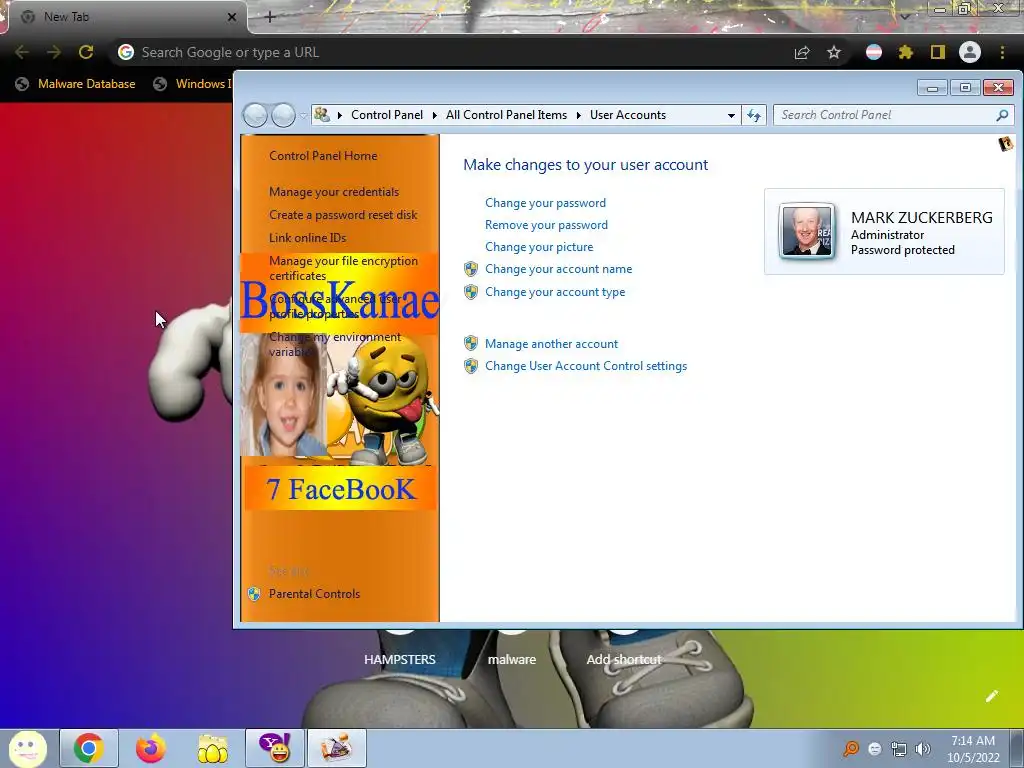The width and height of the screenshot is (1024, 768).
Task: Click the MARK ZUCKERBERG account picture
Action: [807, 231]
